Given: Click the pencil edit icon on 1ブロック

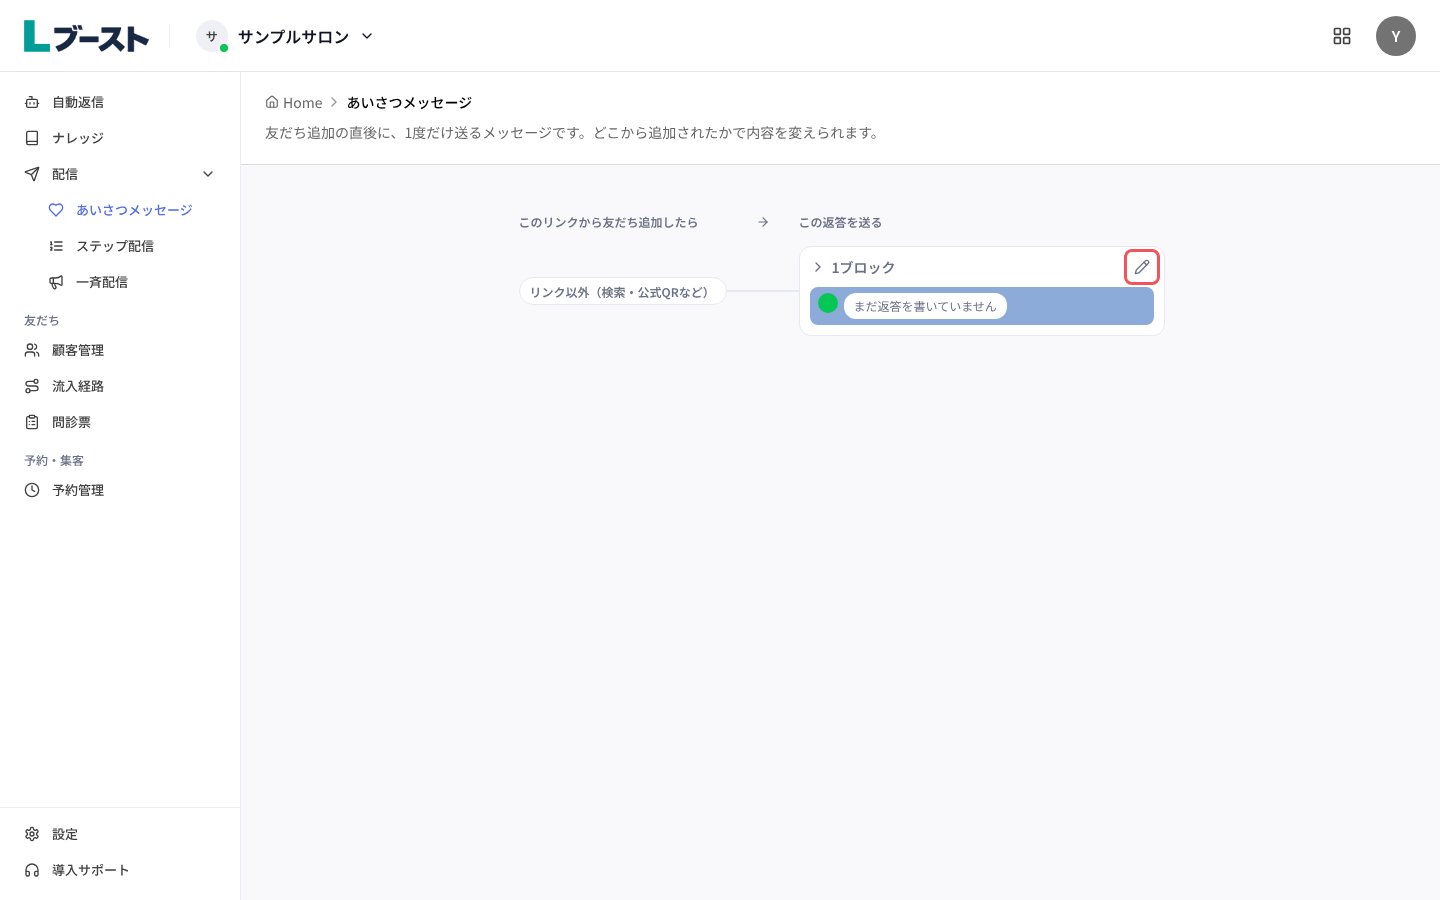Looking at the screenshot, I should click(x=1142, y=267).
